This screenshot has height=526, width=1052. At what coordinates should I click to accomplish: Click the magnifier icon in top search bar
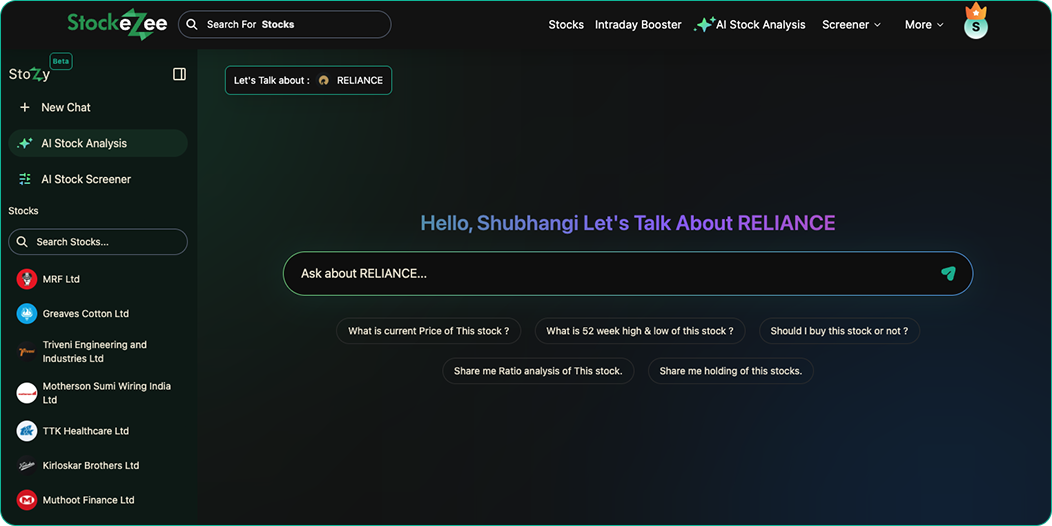pos(192,24)
